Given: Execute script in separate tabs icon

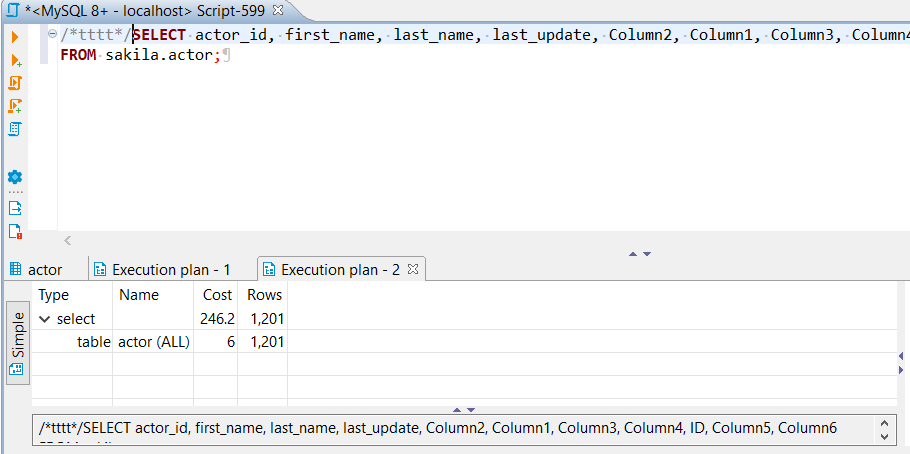Looking at the screenshot, I should point(16,106).
